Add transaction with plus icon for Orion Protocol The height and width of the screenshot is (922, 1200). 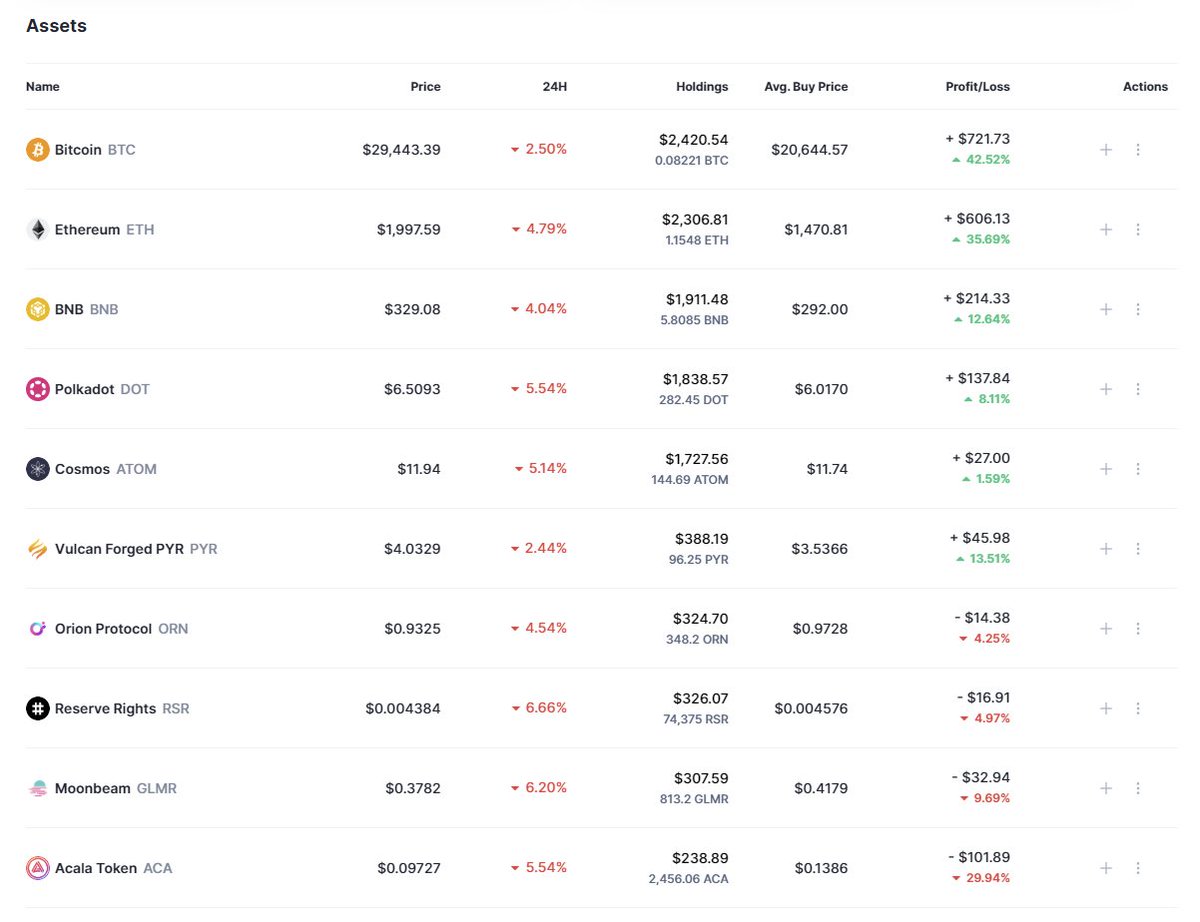click(x=1106, y=629)
